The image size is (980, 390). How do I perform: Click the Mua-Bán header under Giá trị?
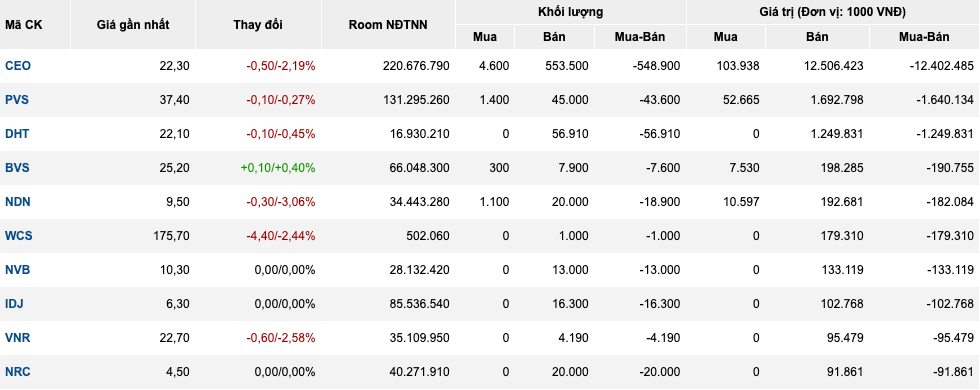coord(924,37)
